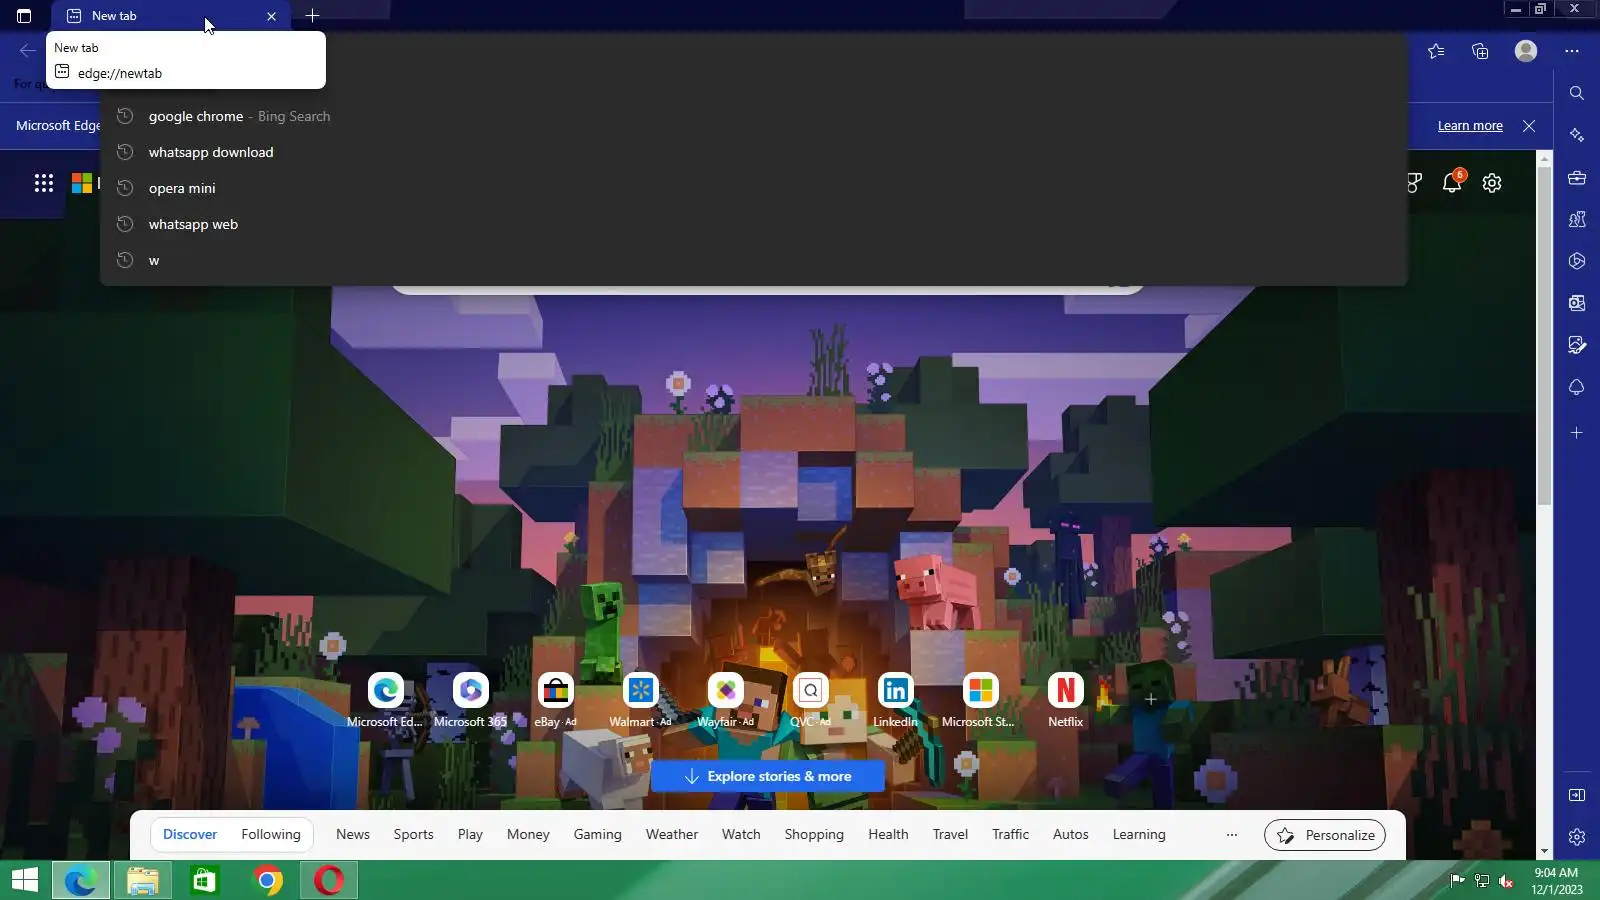1600x900 pixels.
Task: Click the Personalize button
Action: (1325, 835)
